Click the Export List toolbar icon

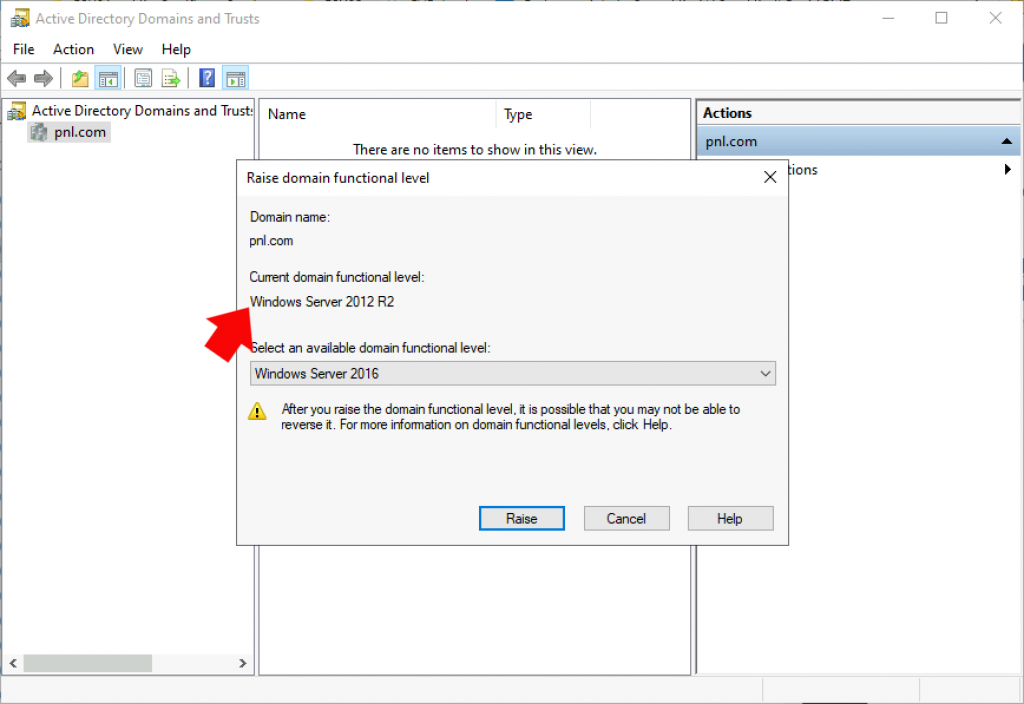click(171, 78)
